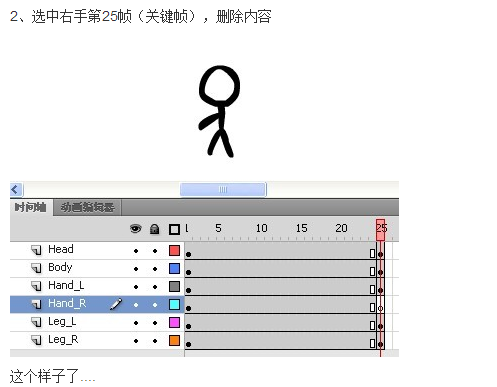Toggle lock dot of Hand_L layer
This screenshot has height=387, width=497.
click(155, 287)
